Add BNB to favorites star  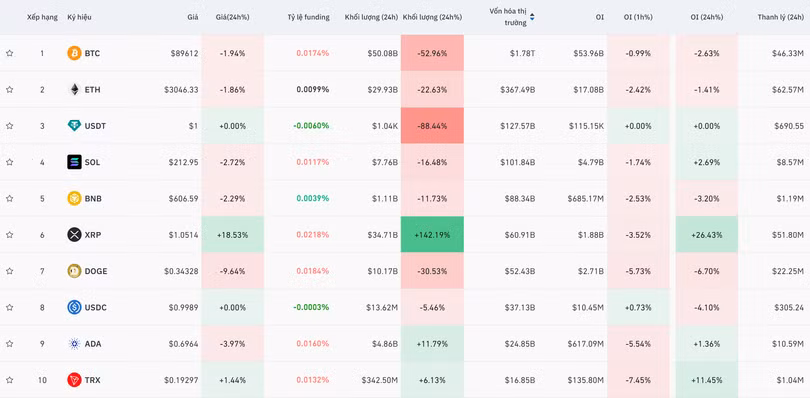[x=10, y=198]
